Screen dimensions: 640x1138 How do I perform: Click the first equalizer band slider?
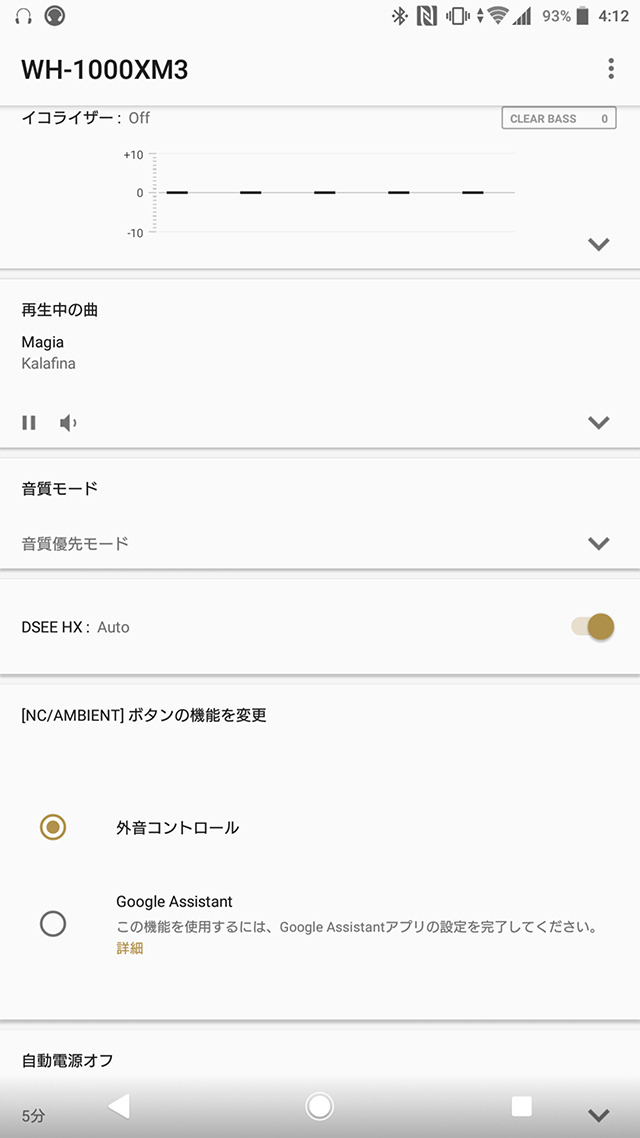click(x=177, y=192)
